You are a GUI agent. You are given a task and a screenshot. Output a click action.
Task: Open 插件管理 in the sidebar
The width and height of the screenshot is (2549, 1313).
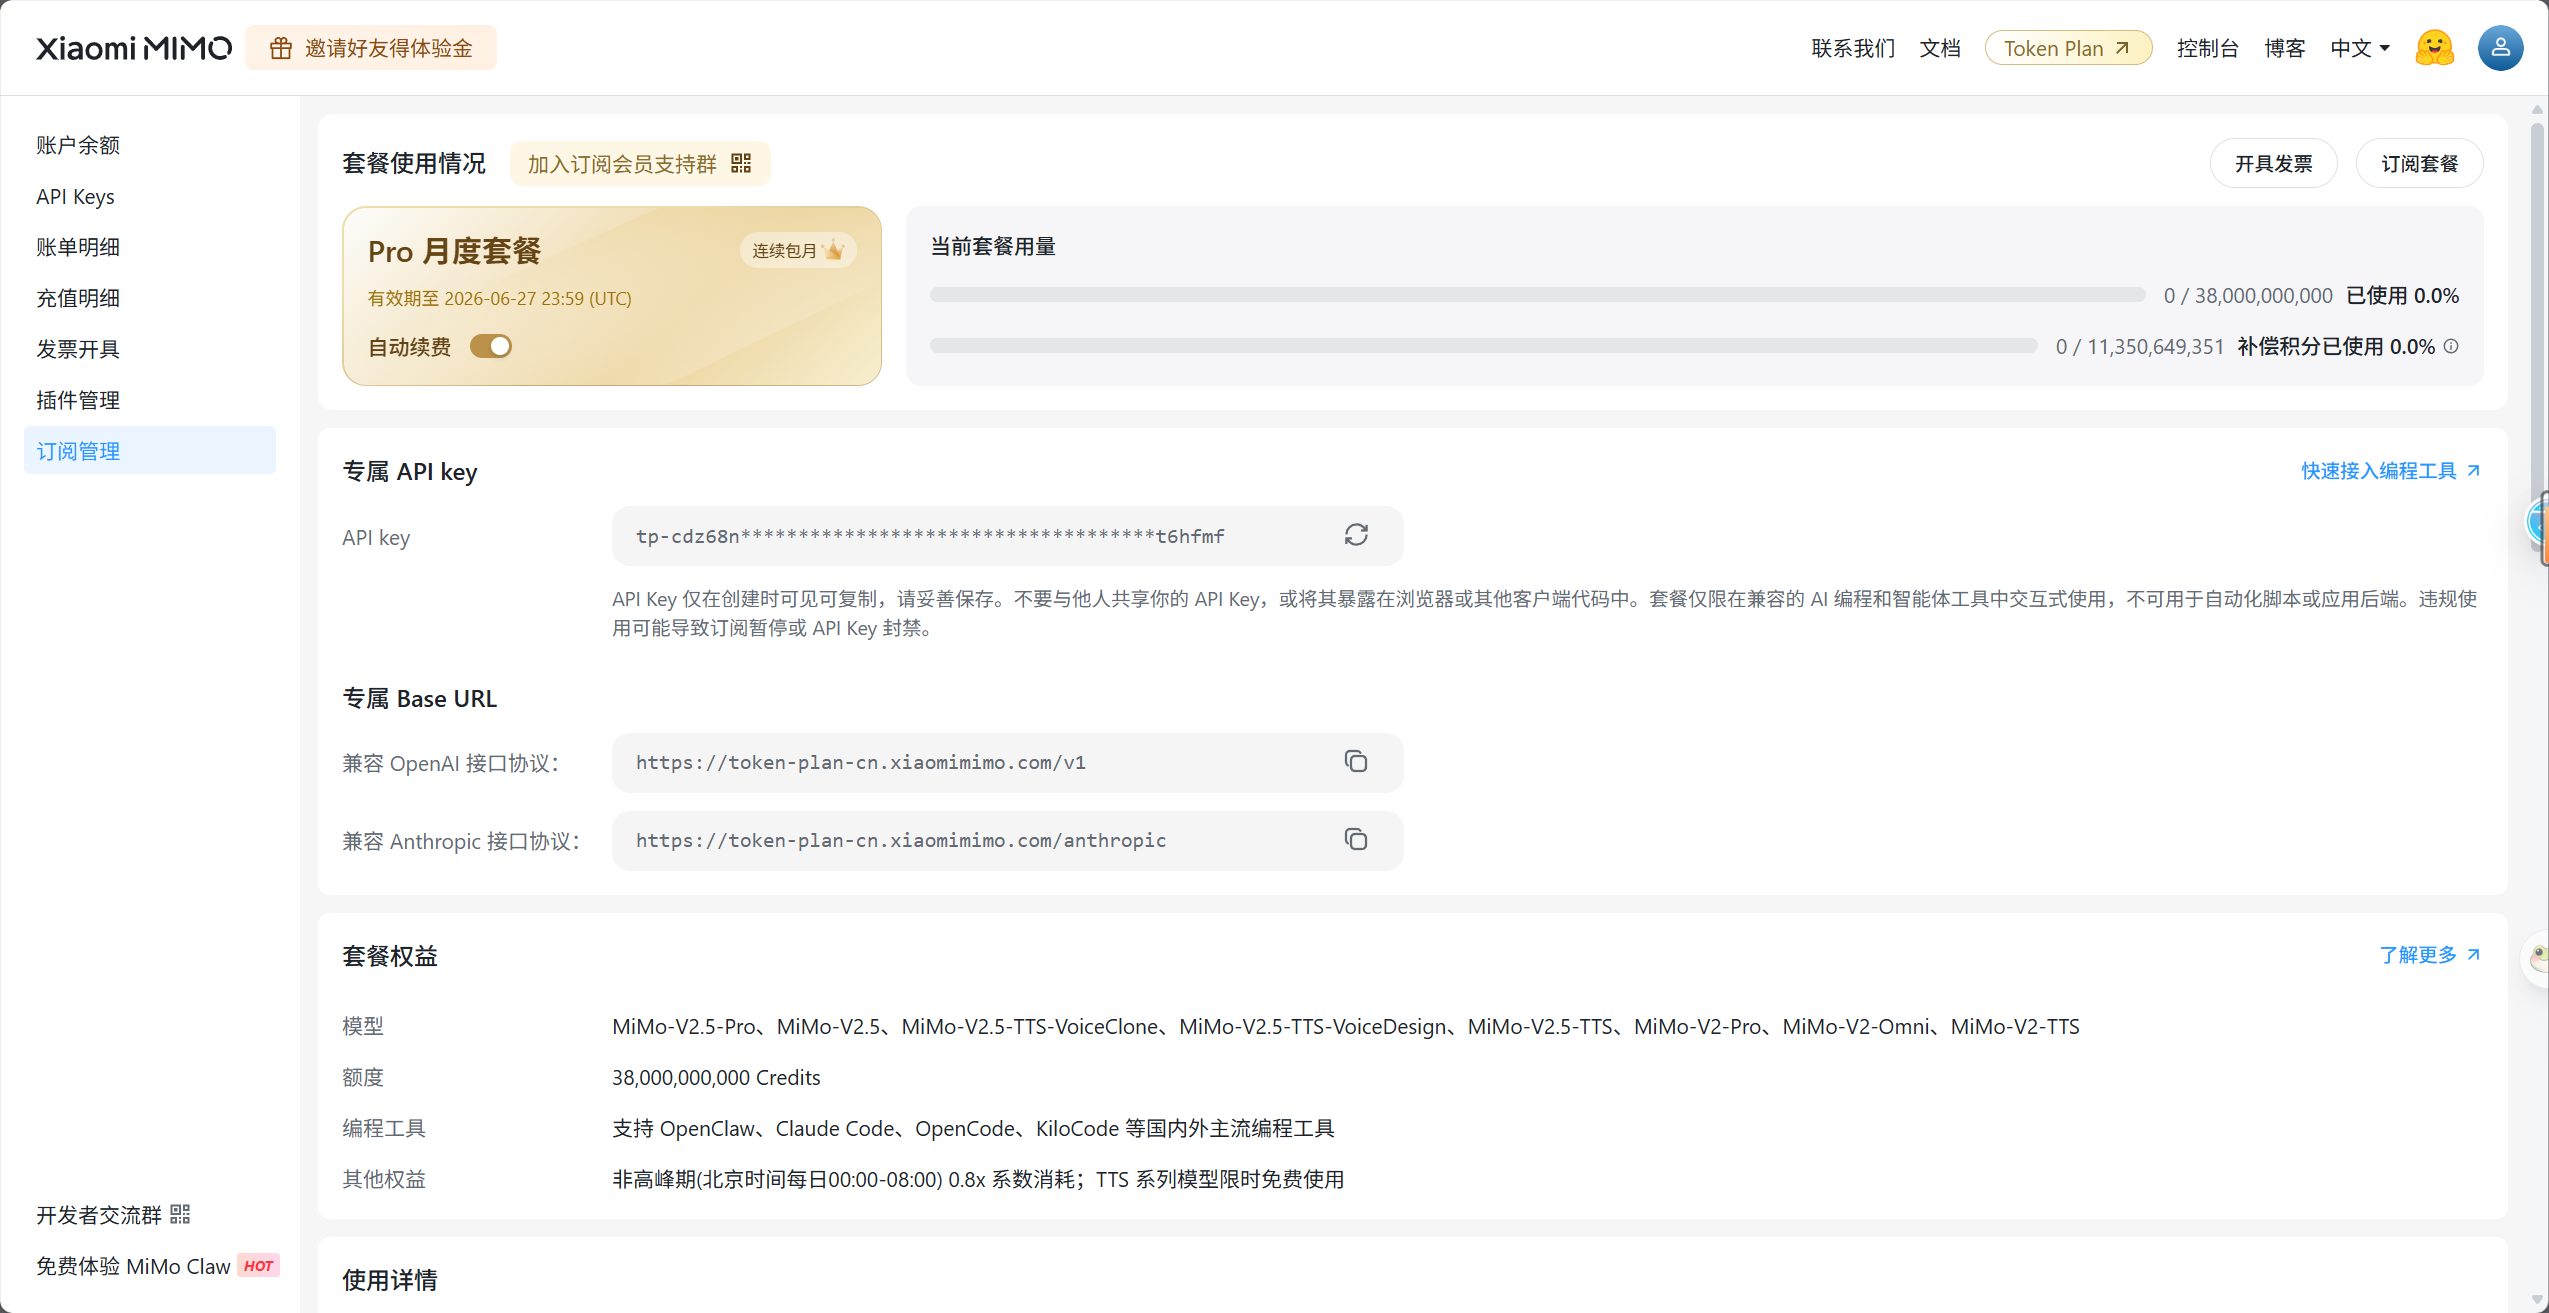pyautogui.click(x=150, y=400)
